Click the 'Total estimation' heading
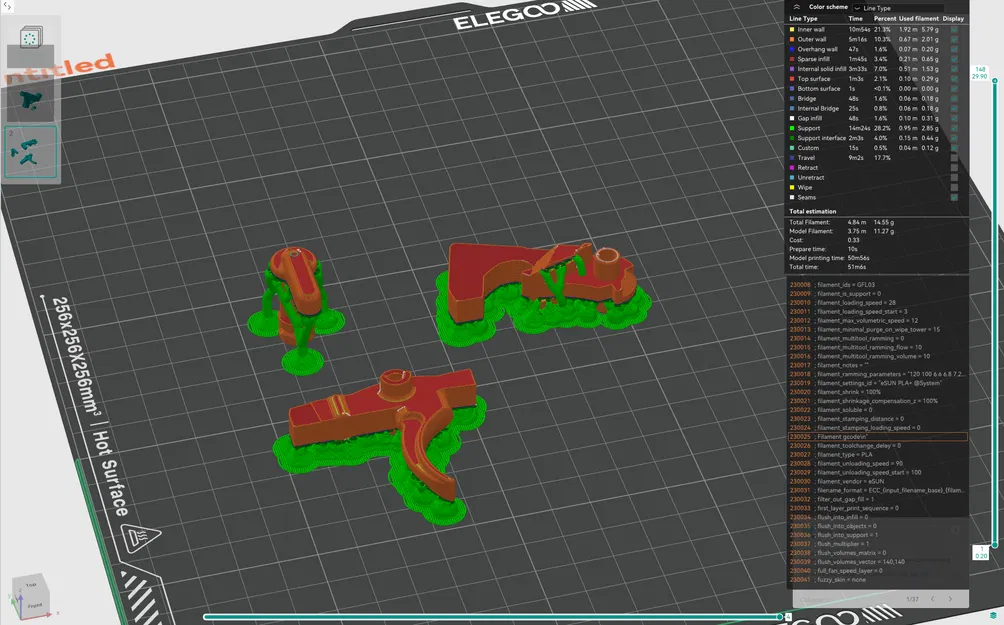 tap(813, 211)
